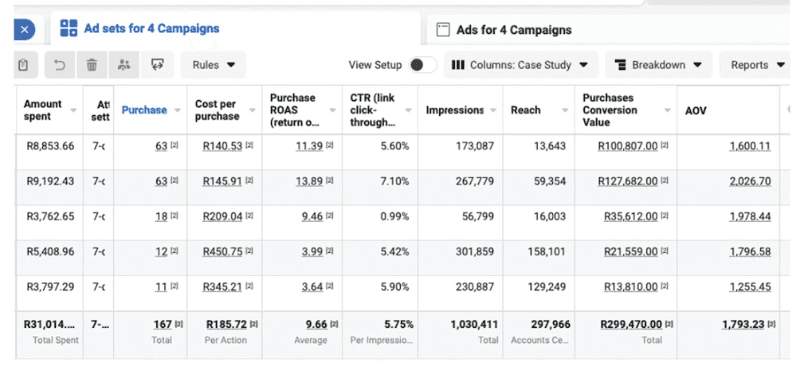Viewport: 796px width, 373px height.
Task: Select CTR value 0.99%
Action: (x=394, y=217)
